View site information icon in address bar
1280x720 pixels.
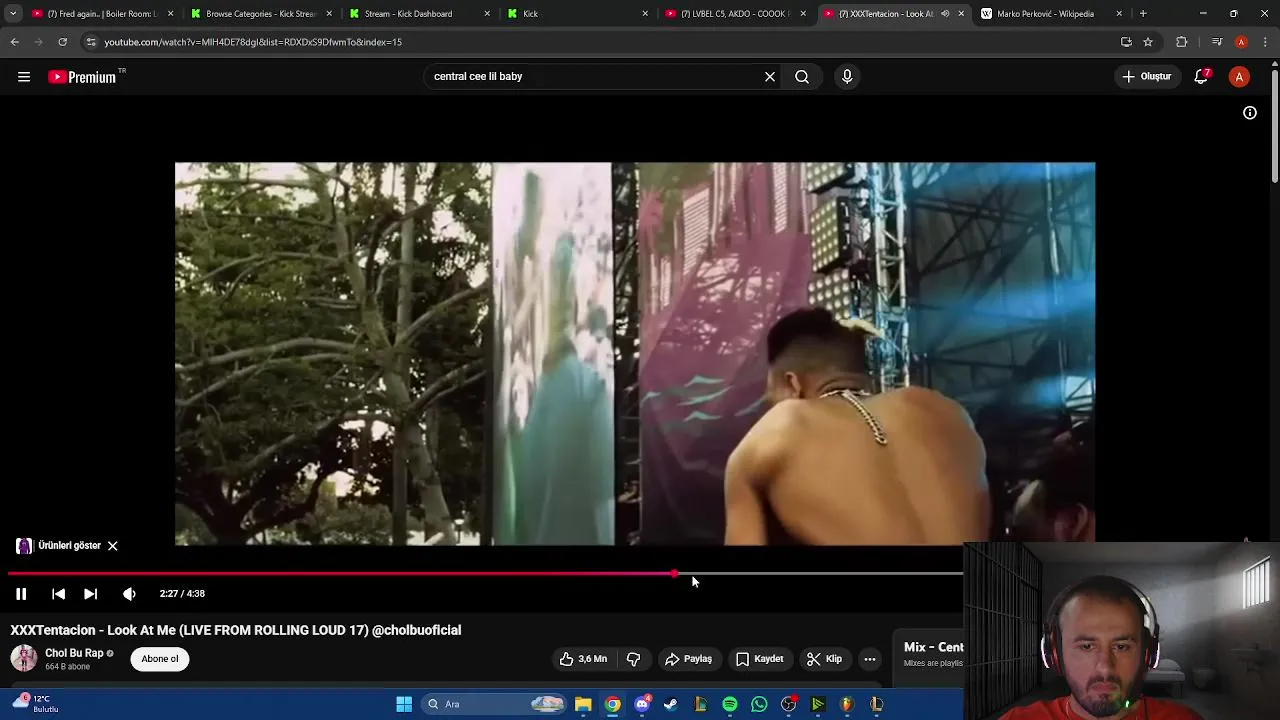(x=91, y=42)
